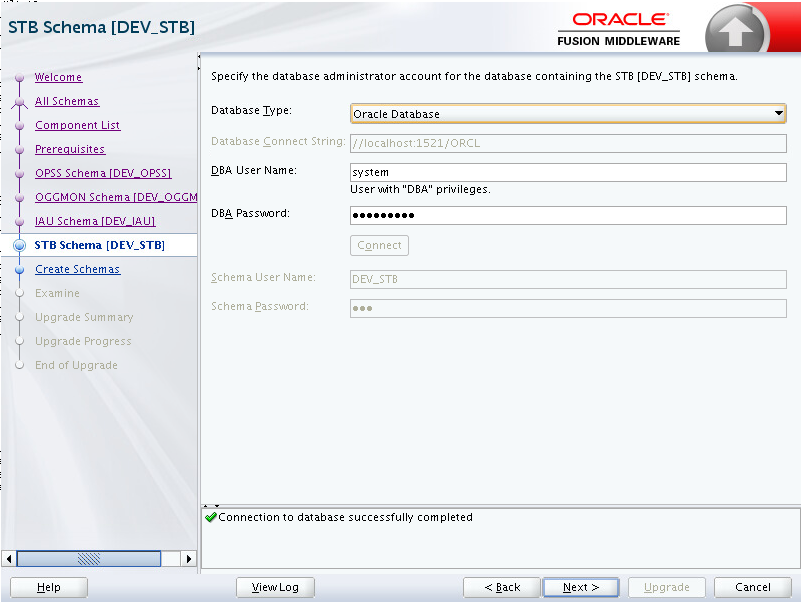Click the DBA Password label
The height and width of the screenshot is (605, 805).
tap(250, 214)
